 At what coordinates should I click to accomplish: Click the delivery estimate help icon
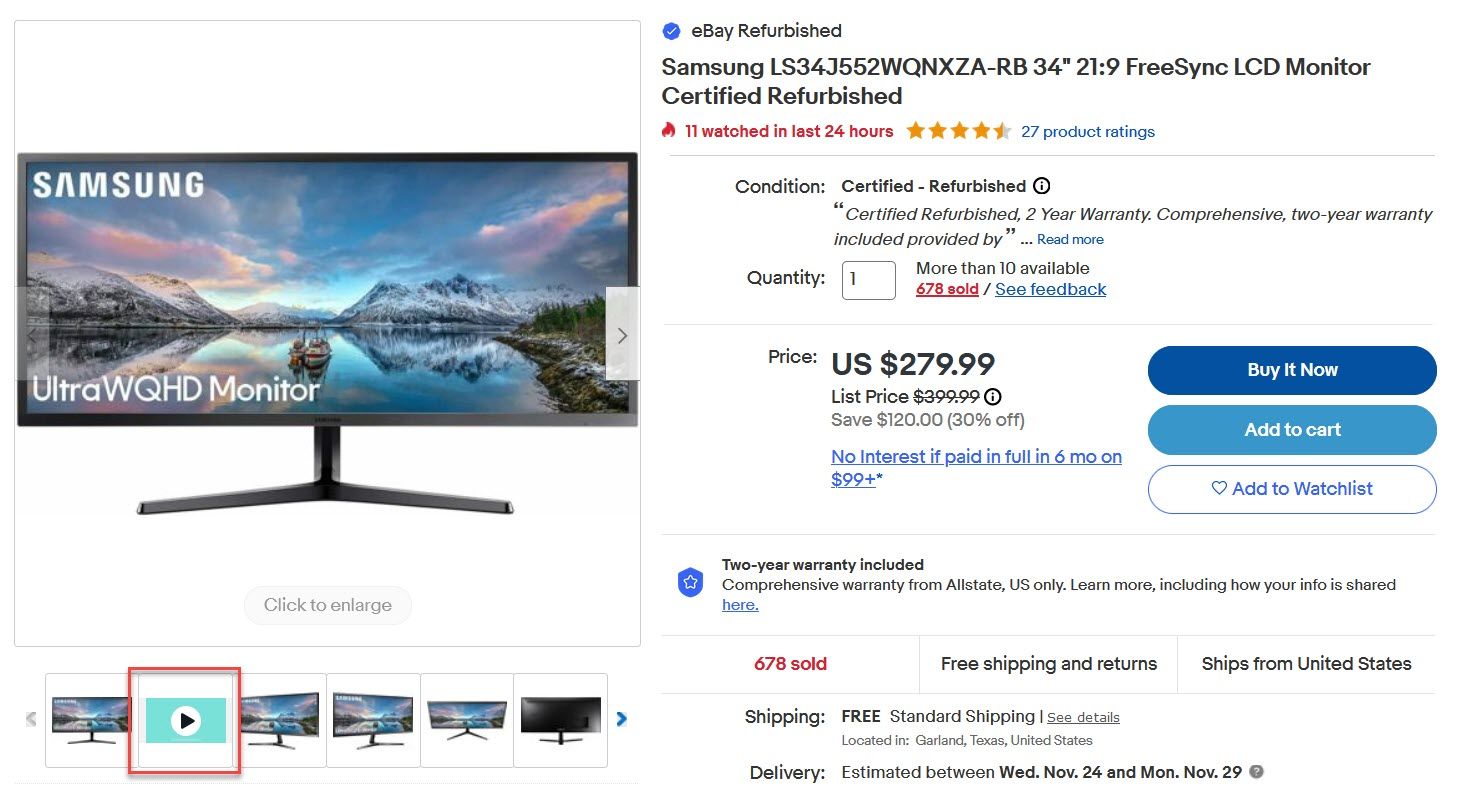click(1257, 772)
